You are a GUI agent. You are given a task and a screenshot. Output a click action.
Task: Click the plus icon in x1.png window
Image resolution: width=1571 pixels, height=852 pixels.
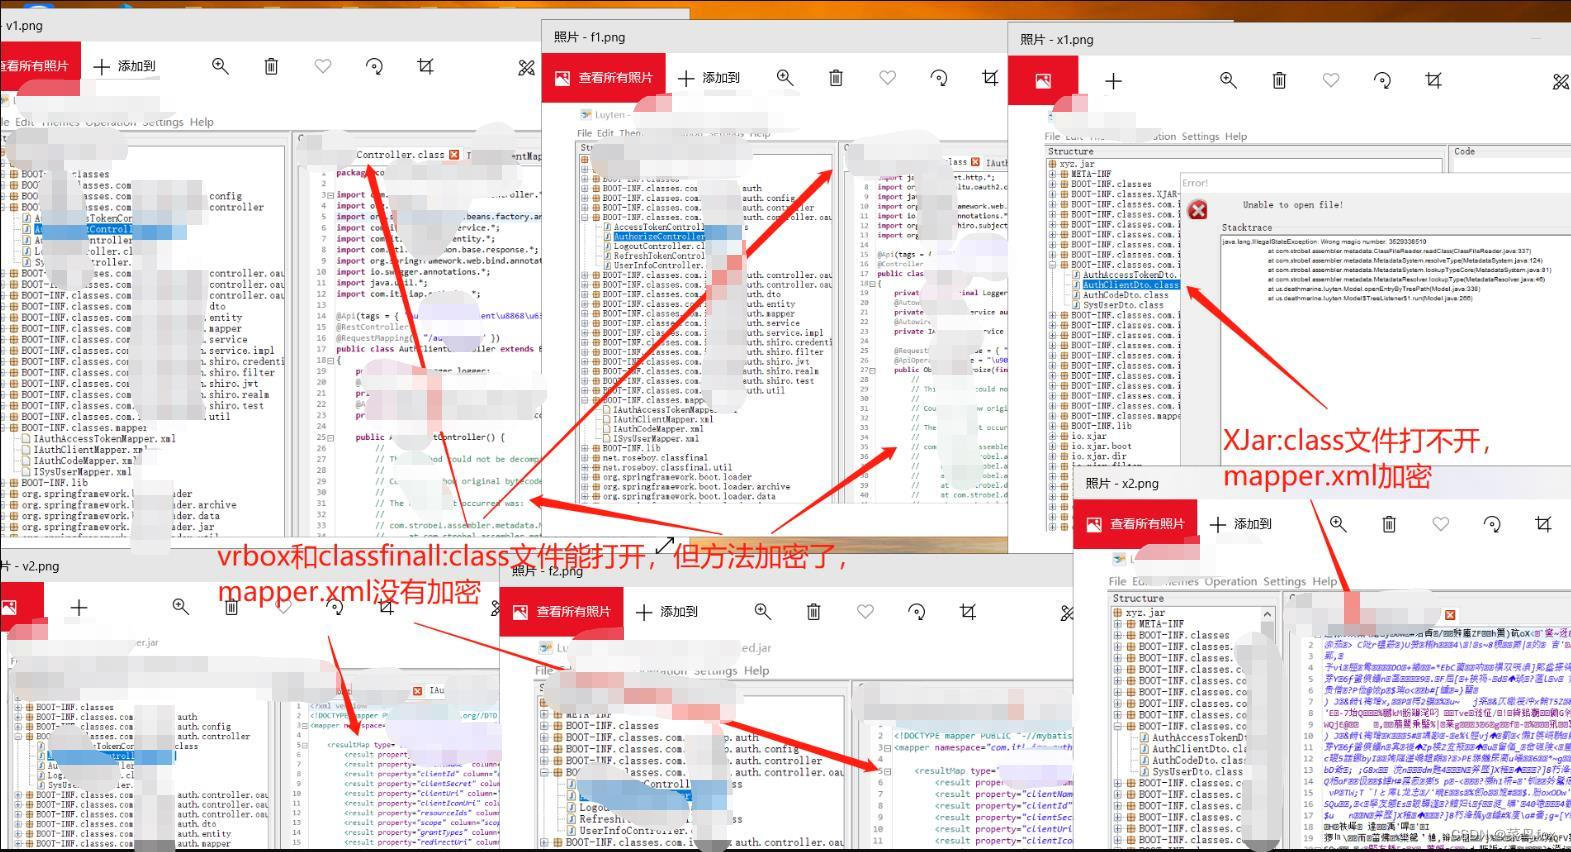tap(1113, 81)
